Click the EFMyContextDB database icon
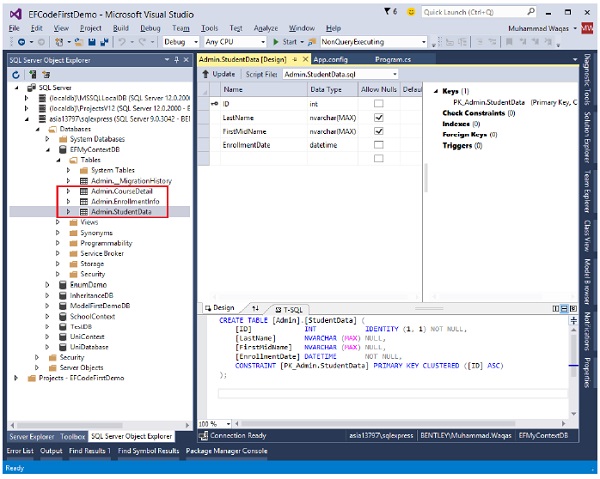 [x=62, y=149]
